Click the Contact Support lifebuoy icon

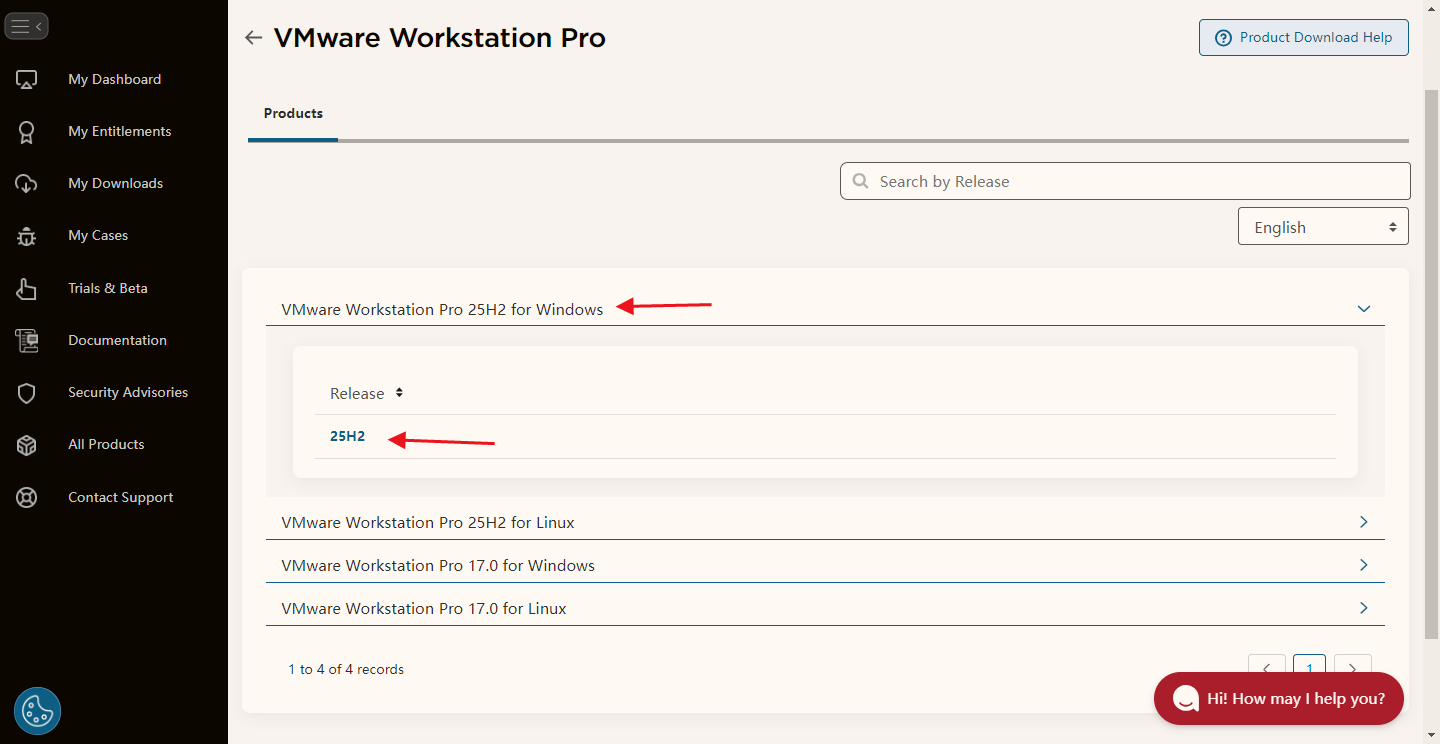[27, 497]
